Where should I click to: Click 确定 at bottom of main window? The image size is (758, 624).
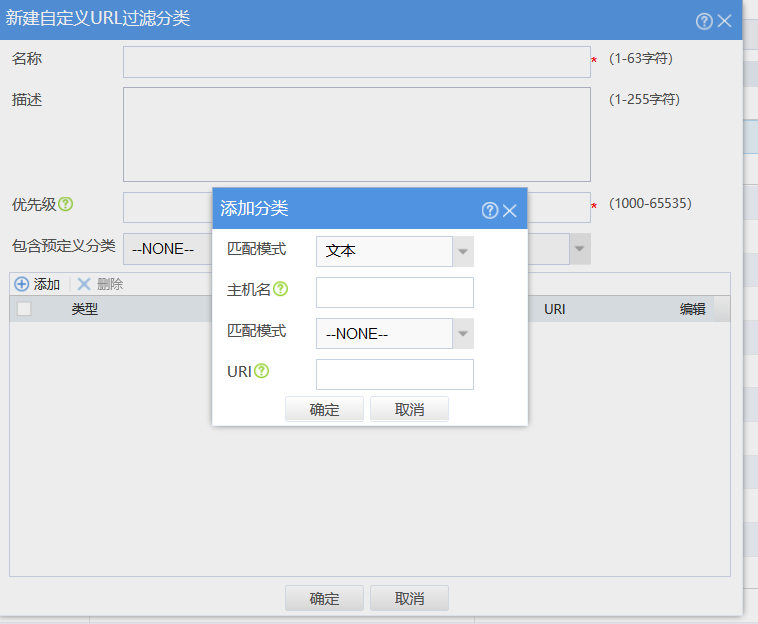click(x=324, y=598)
